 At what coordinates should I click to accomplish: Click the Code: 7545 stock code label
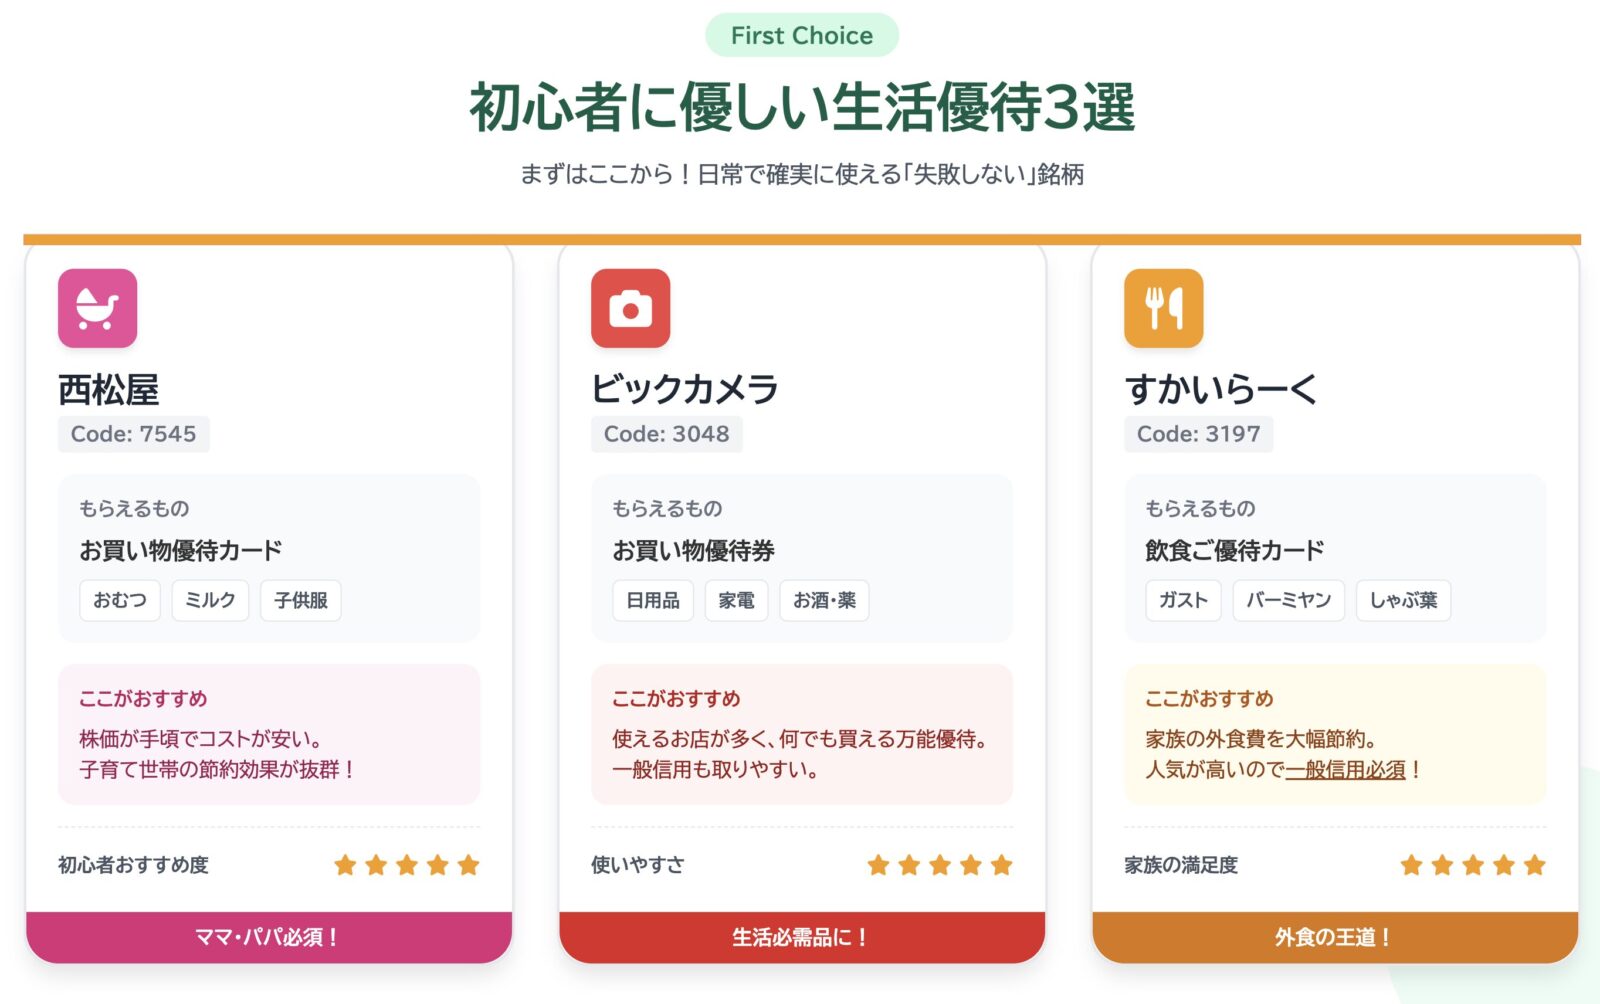point(133,434)
